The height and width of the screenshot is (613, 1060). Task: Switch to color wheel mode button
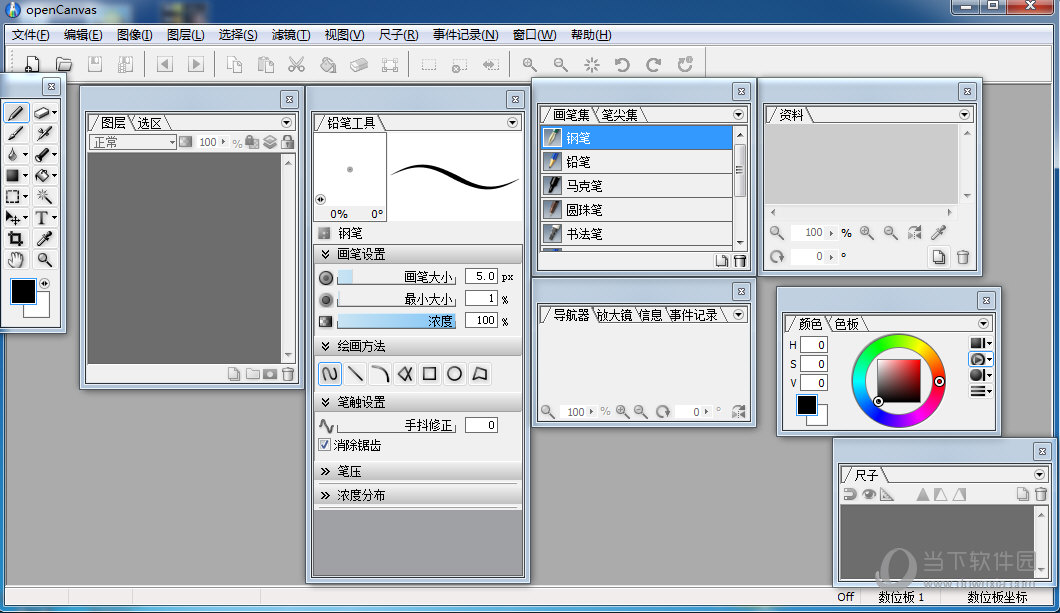980,360
